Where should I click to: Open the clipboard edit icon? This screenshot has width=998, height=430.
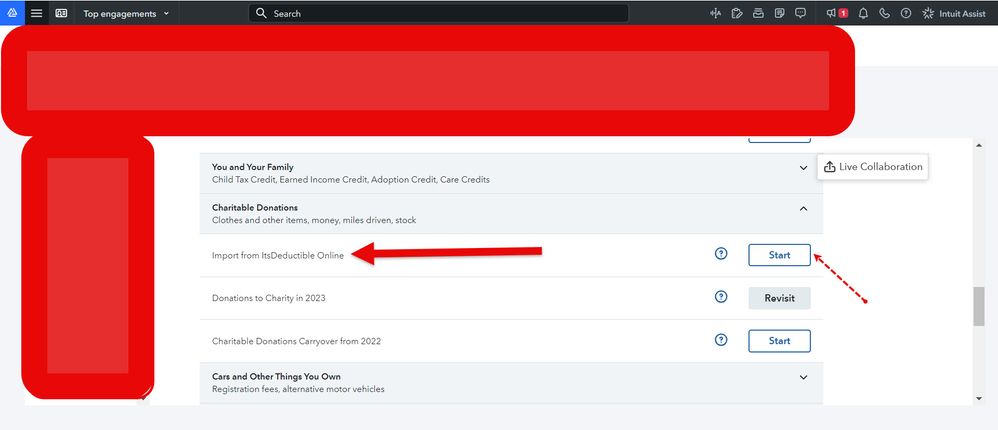(x=737, y=13)
